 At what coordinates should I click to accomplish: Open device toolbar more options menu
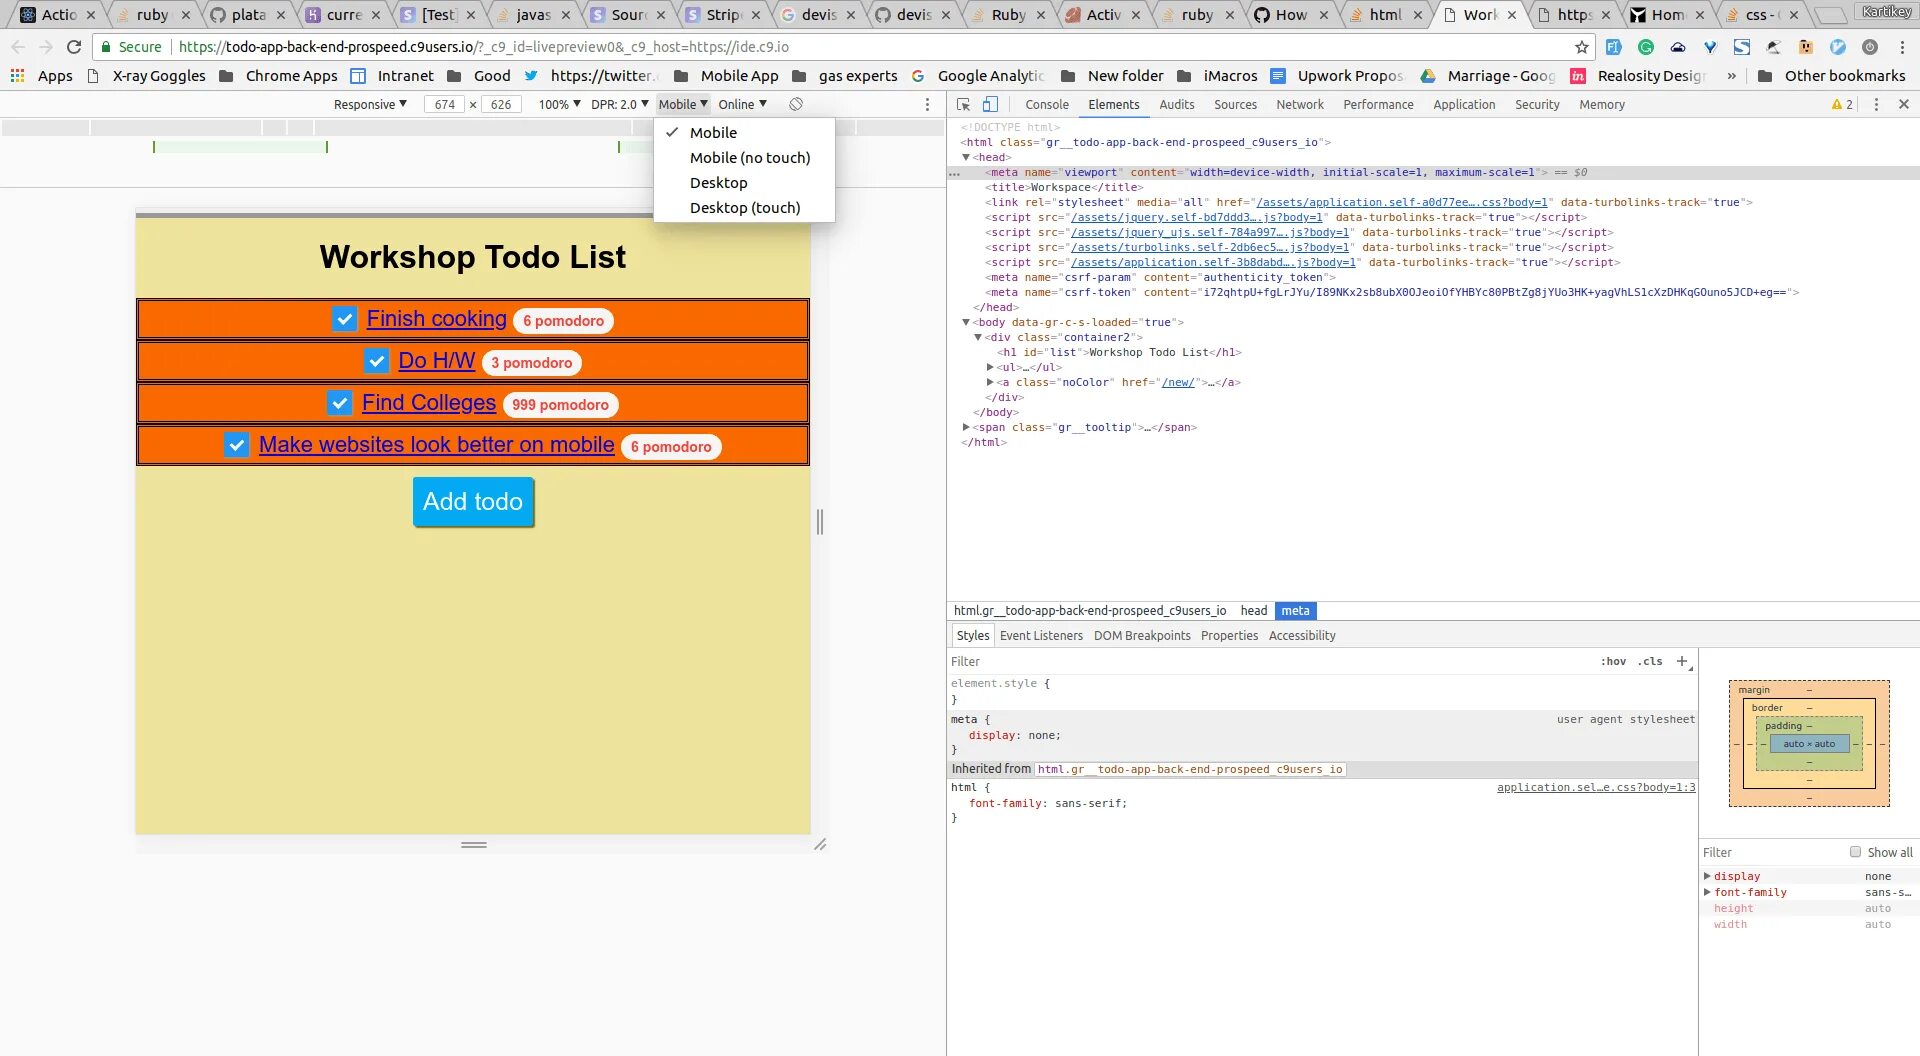(927, 104)
